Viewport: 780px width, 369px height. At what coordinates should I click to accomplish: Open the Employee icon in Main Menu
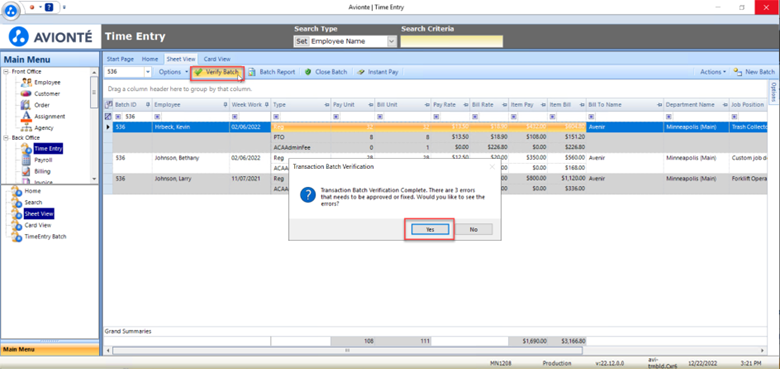(26, 83)
